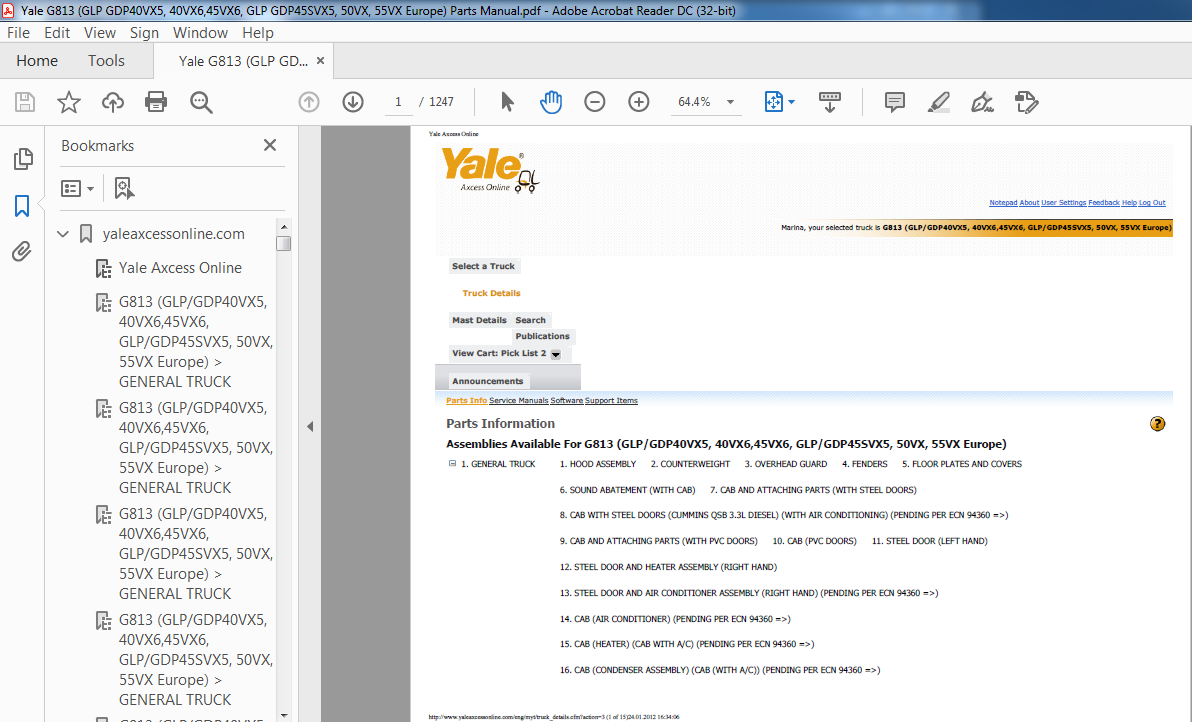This screenshot has height=722, width=1192.
Task: Click bookmarks scroll down arrow
Action: (x=284, y=715)
